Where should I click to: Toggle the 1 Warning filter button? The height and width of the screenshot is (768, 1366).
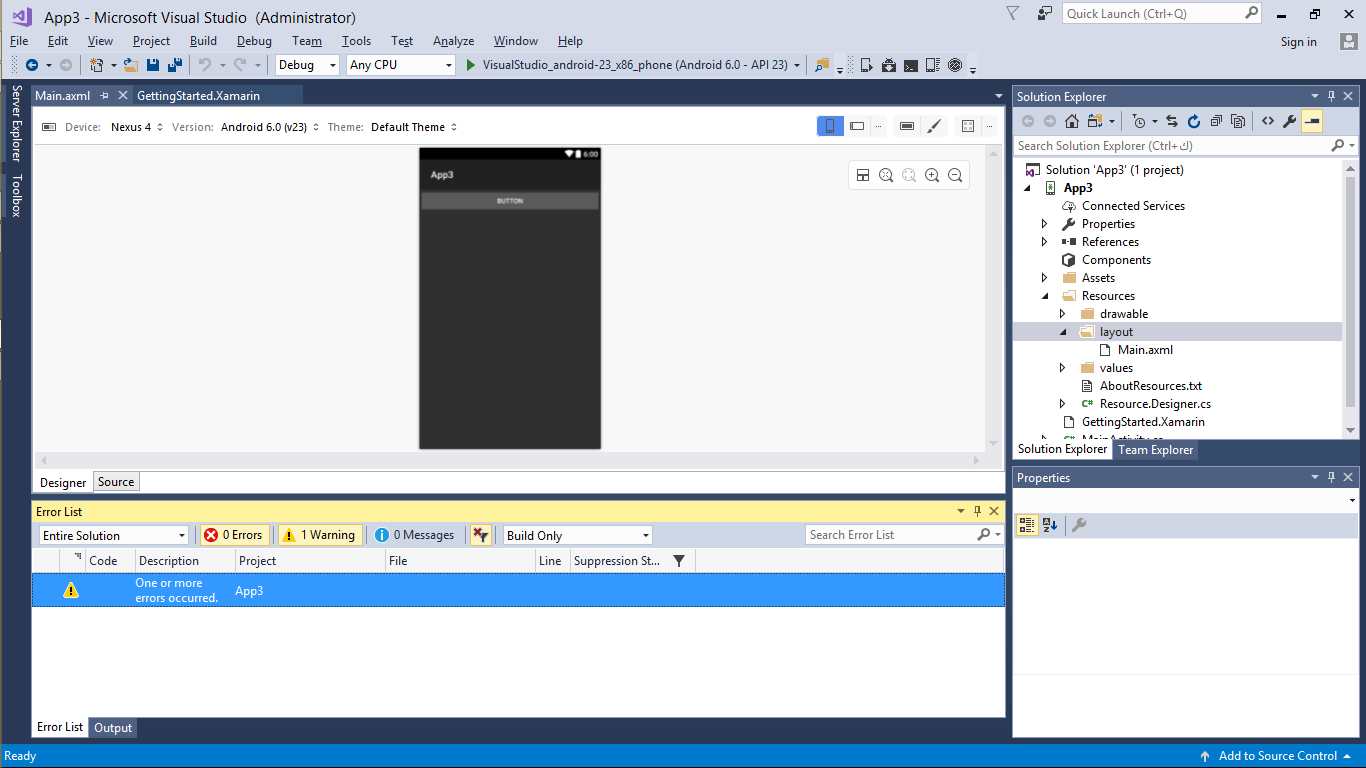point(319,534)
